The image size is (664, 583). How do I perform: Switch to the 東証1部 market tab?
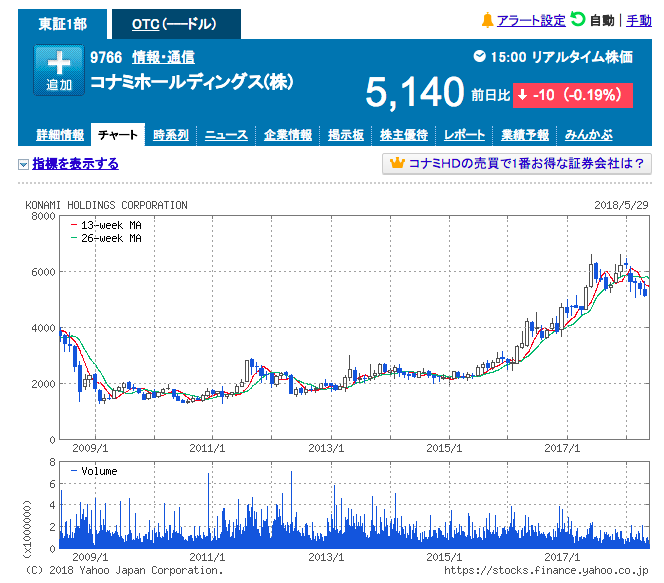click(63, 24)
